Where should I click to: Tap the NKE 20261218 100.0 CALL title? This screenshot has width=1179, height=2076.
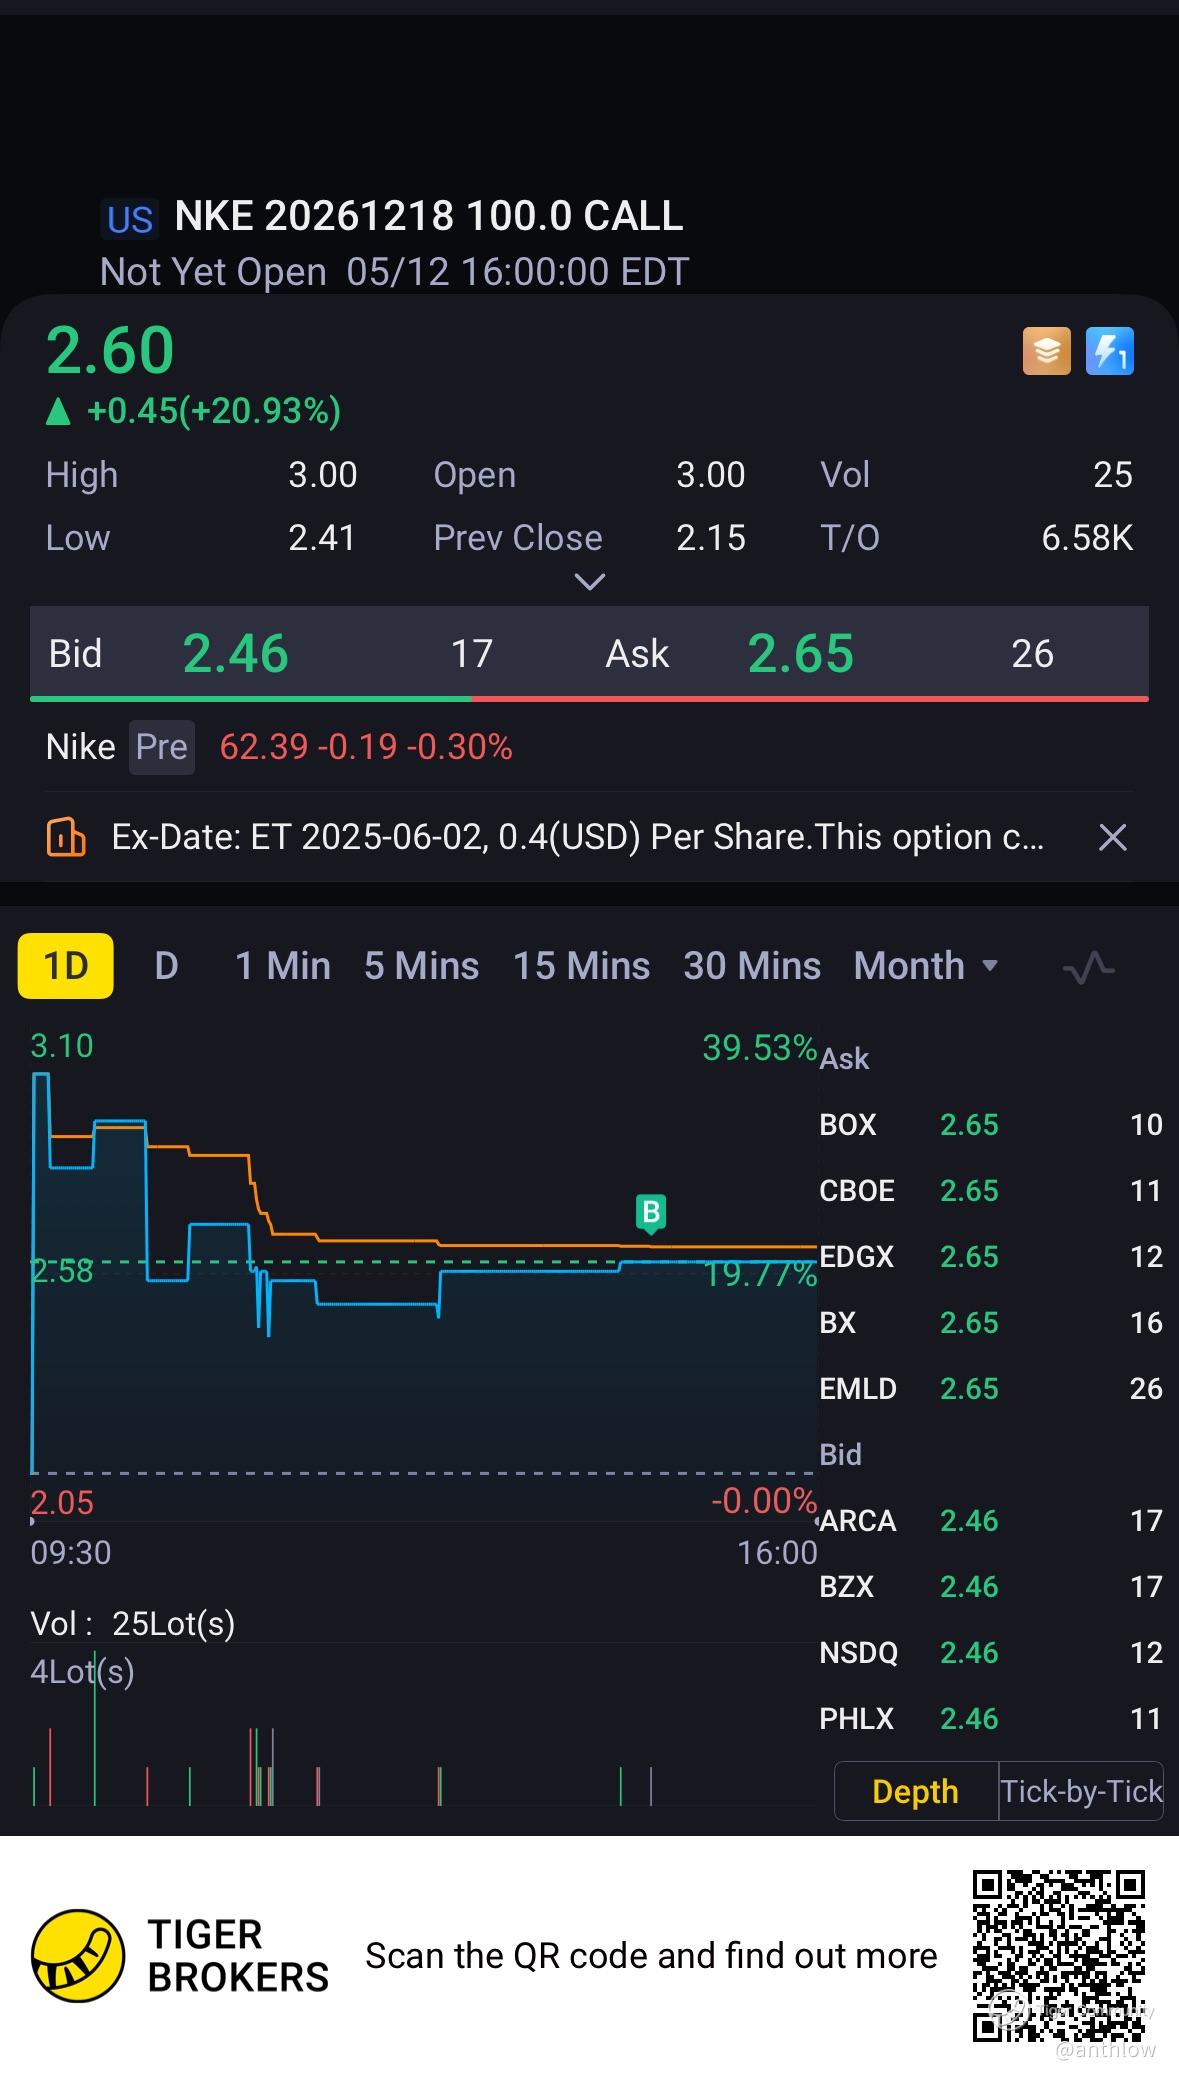tap(429, 216)
